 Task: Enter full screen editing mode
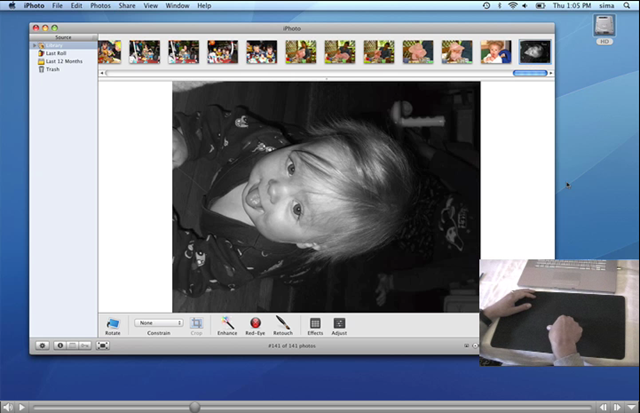pos(102,346)
